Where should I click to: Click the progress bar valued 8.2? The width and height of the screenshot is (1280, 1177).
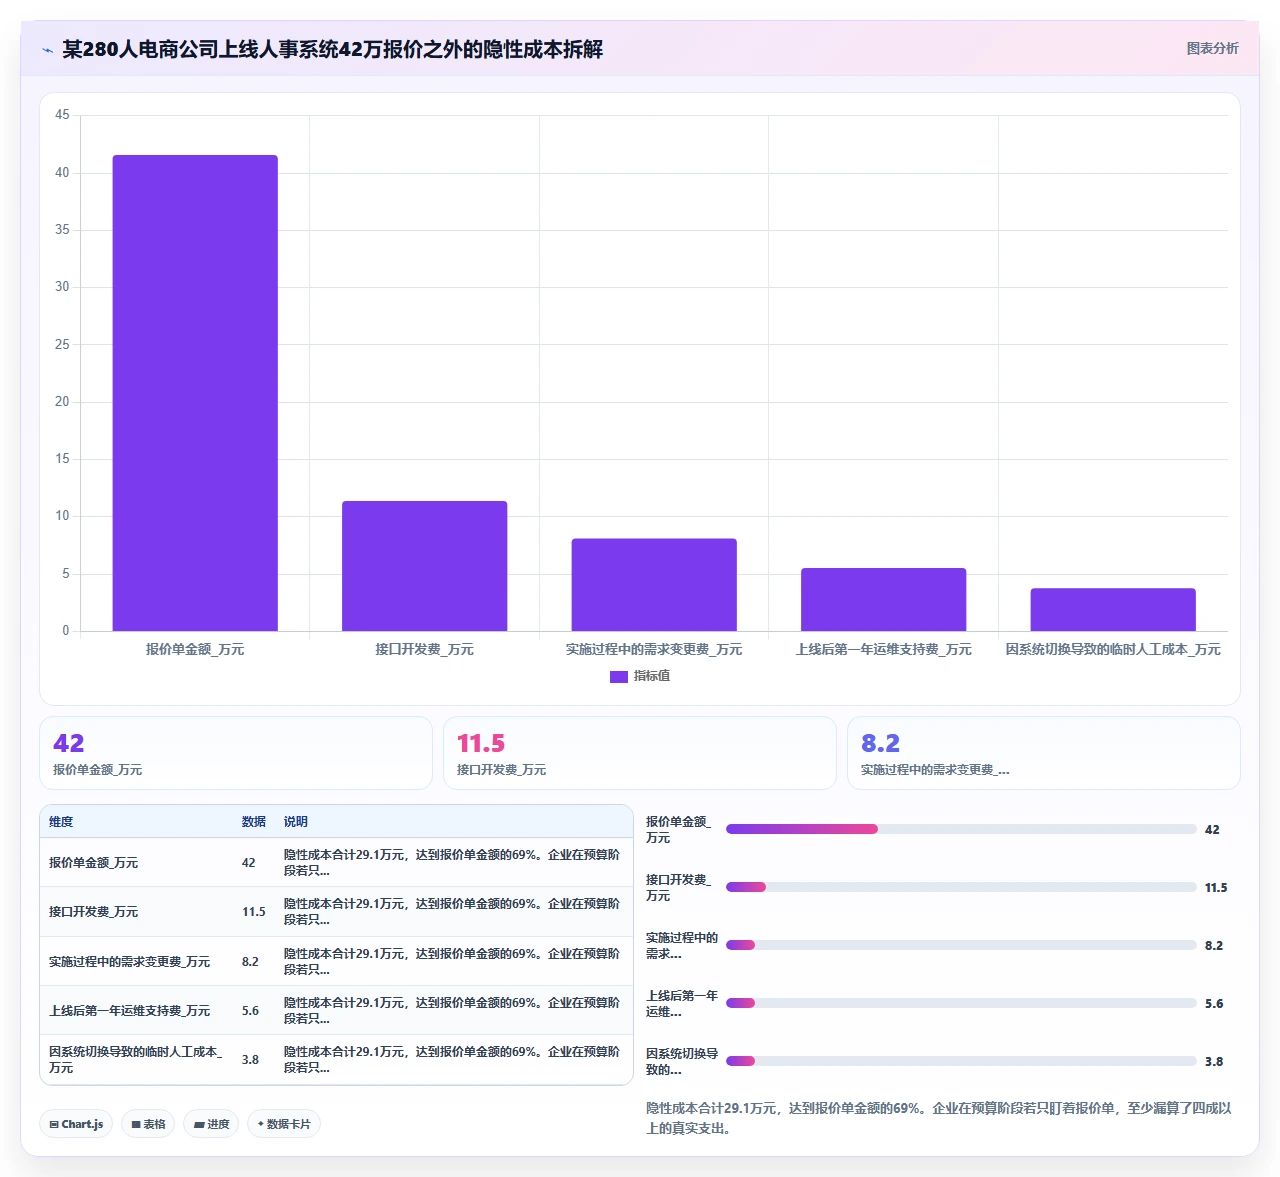(x=961, y=945)
